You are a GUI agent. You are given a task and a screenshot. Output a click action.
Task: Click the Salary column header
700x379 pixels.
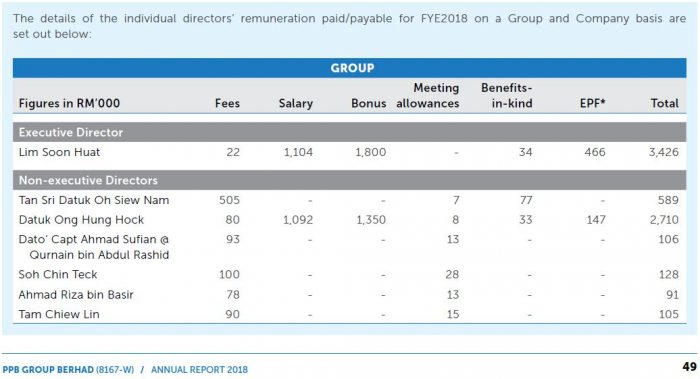(296, 103)
